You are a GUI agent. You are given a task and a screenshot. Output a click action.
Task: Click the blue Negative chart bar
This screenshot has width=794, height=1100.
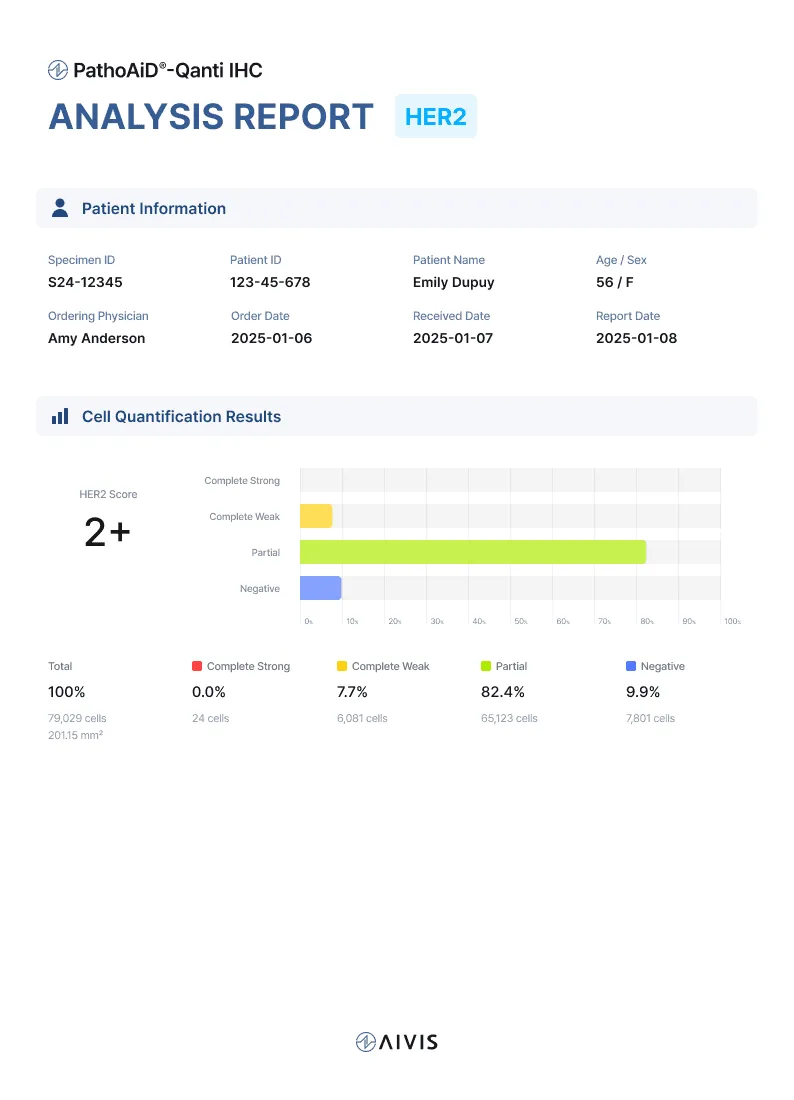pos(320,588)
